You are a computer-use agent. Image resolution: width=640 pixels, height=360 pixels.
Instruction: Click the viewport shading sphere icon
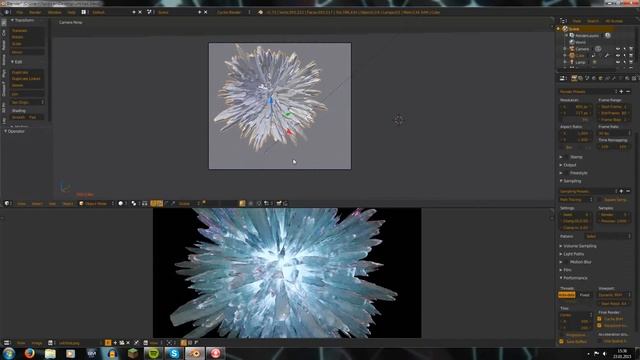pos(121,203)
